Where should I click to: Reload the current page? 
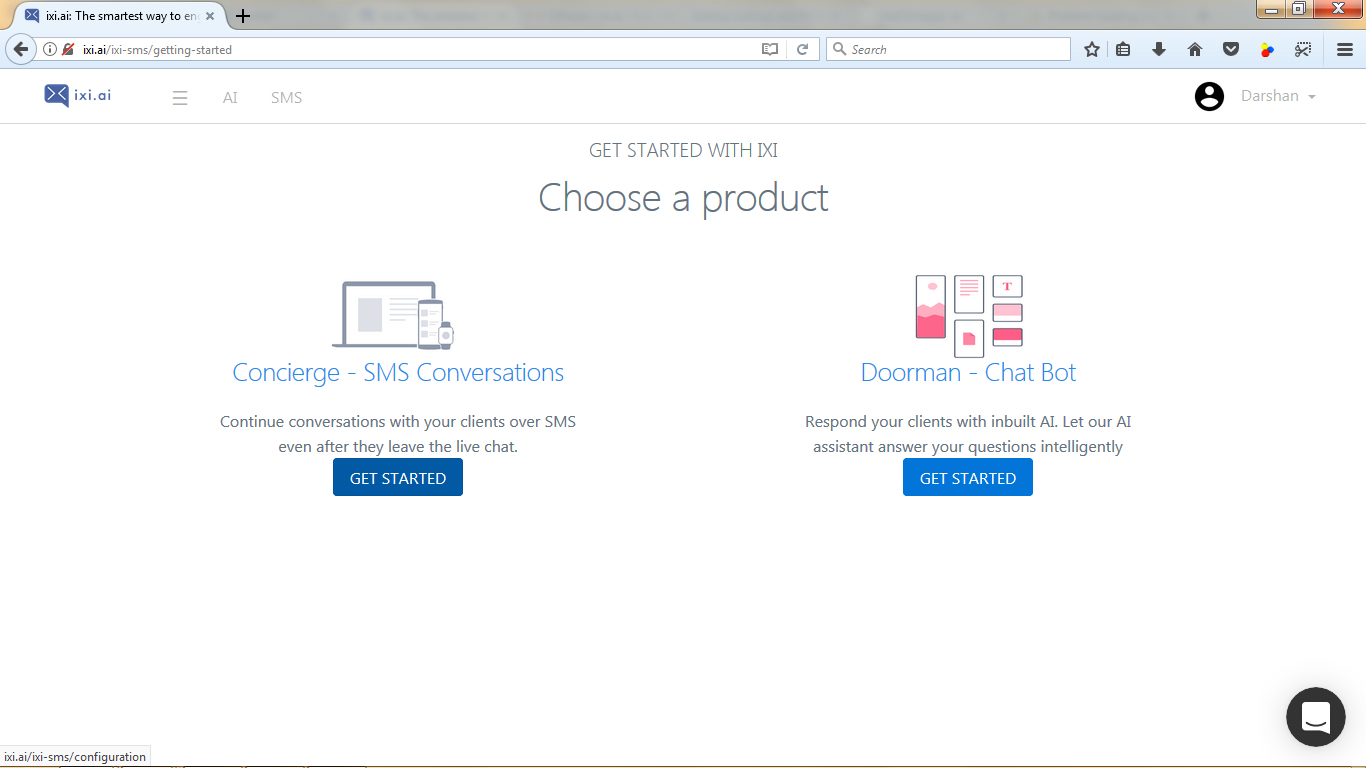point(802,49)
